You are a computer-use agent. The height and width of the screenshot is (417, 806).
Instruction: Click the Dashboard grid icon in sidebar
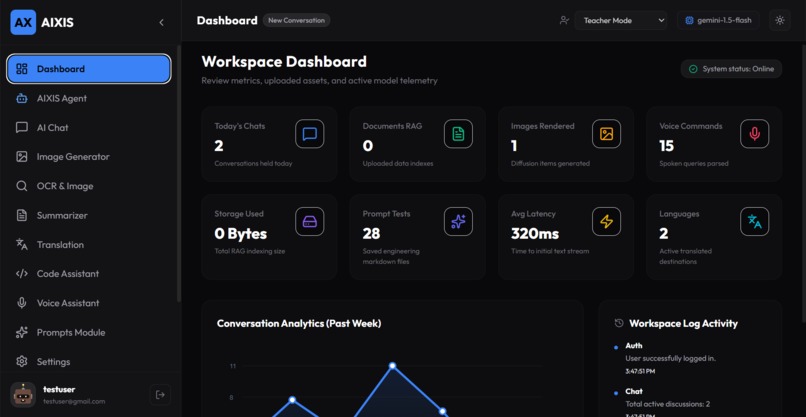click(22, 69)
